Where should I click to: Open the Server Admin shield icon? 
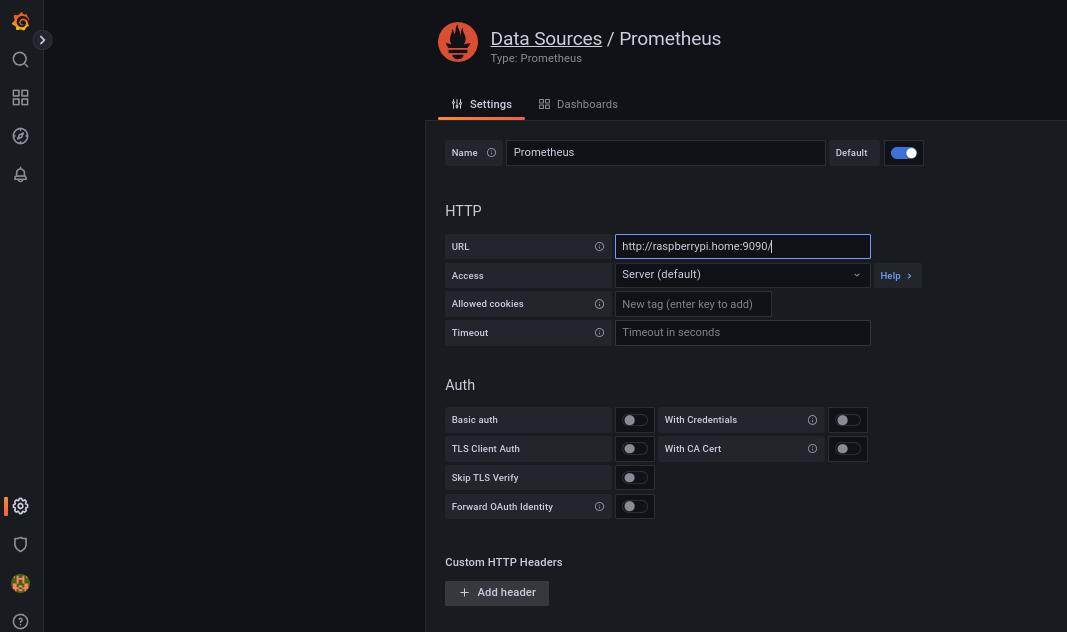pyautogui.click(x=20, y=544)
